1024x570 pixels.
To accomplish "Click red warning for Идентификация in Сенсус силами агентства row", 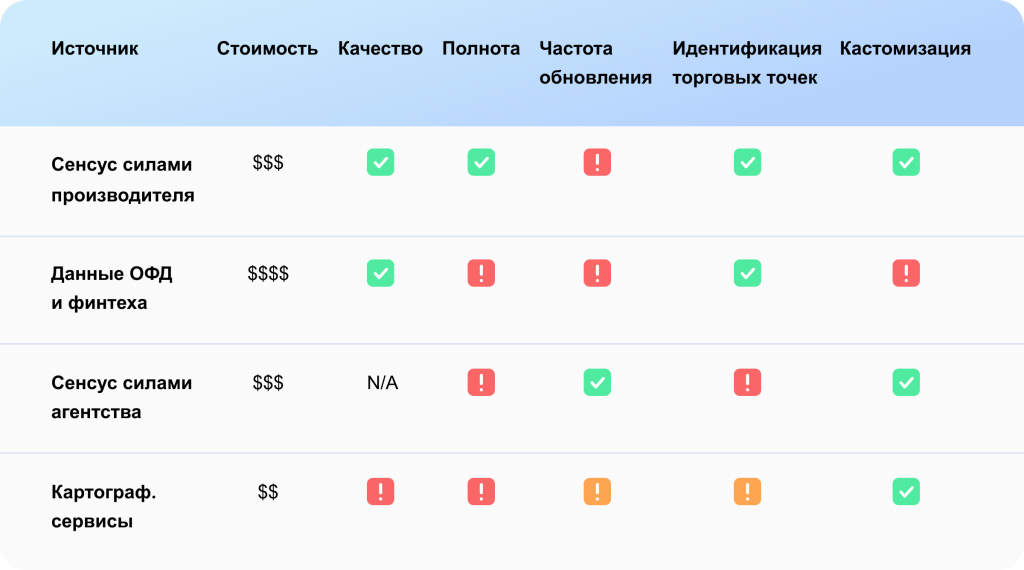I will (747, 382).
